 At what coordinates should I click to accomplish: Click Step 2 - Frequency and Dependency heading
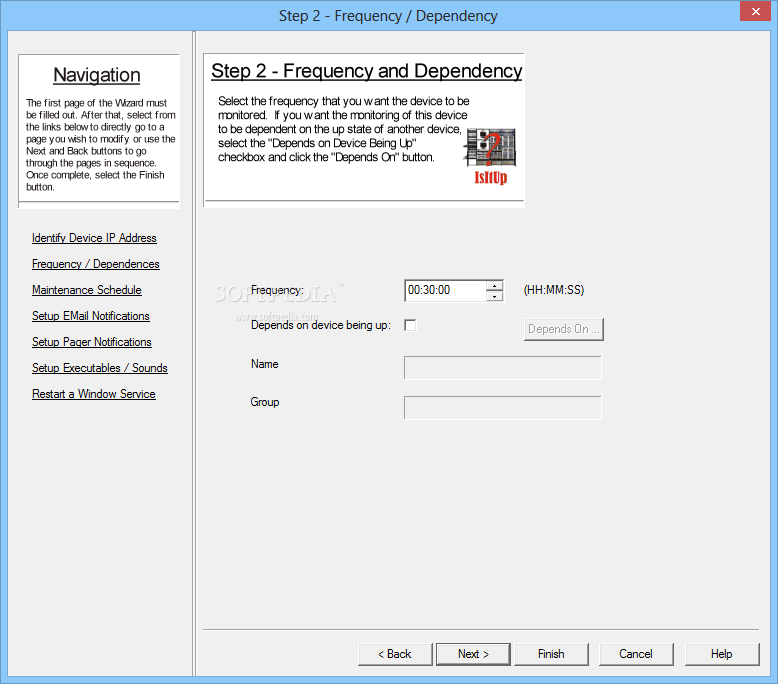point(367,71)
